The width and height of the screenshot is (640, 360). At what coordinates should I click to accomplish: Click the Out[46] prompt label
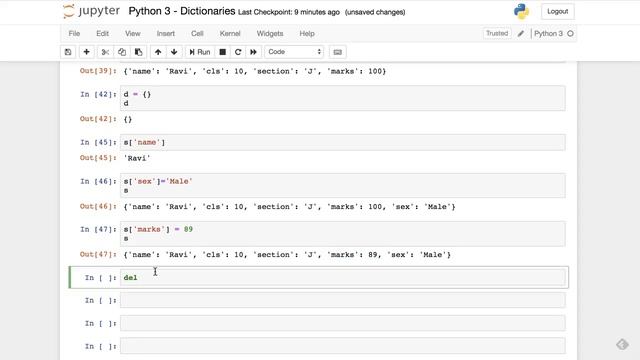tap(98, 207)
